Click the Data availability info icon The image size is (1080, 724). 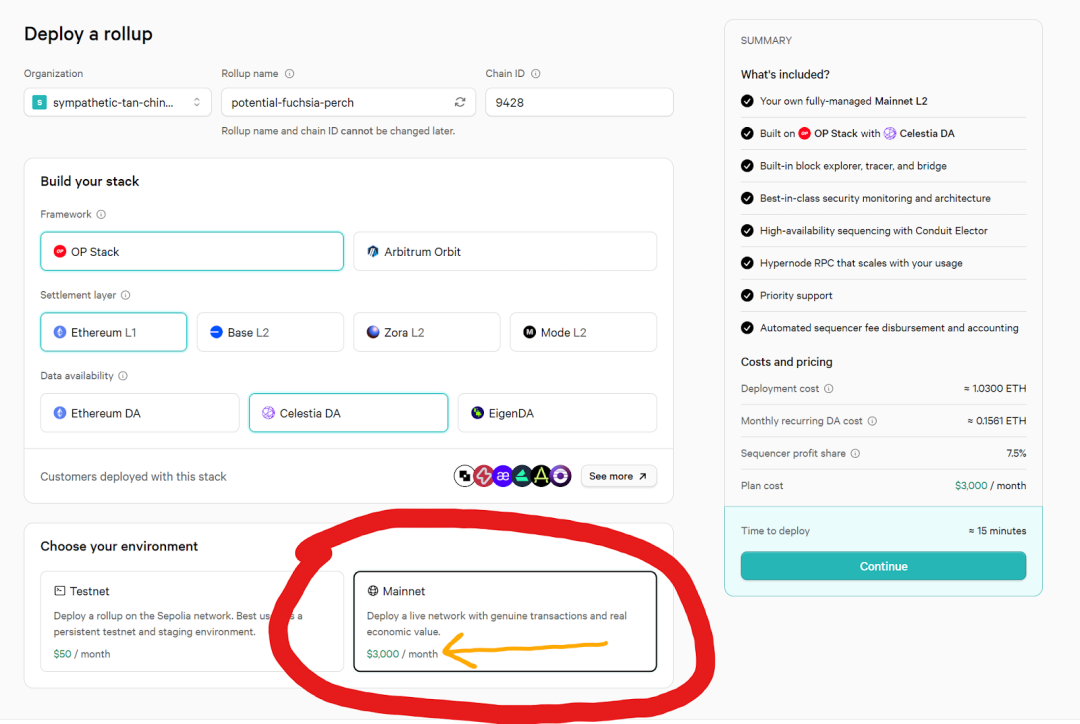point(123,376)
